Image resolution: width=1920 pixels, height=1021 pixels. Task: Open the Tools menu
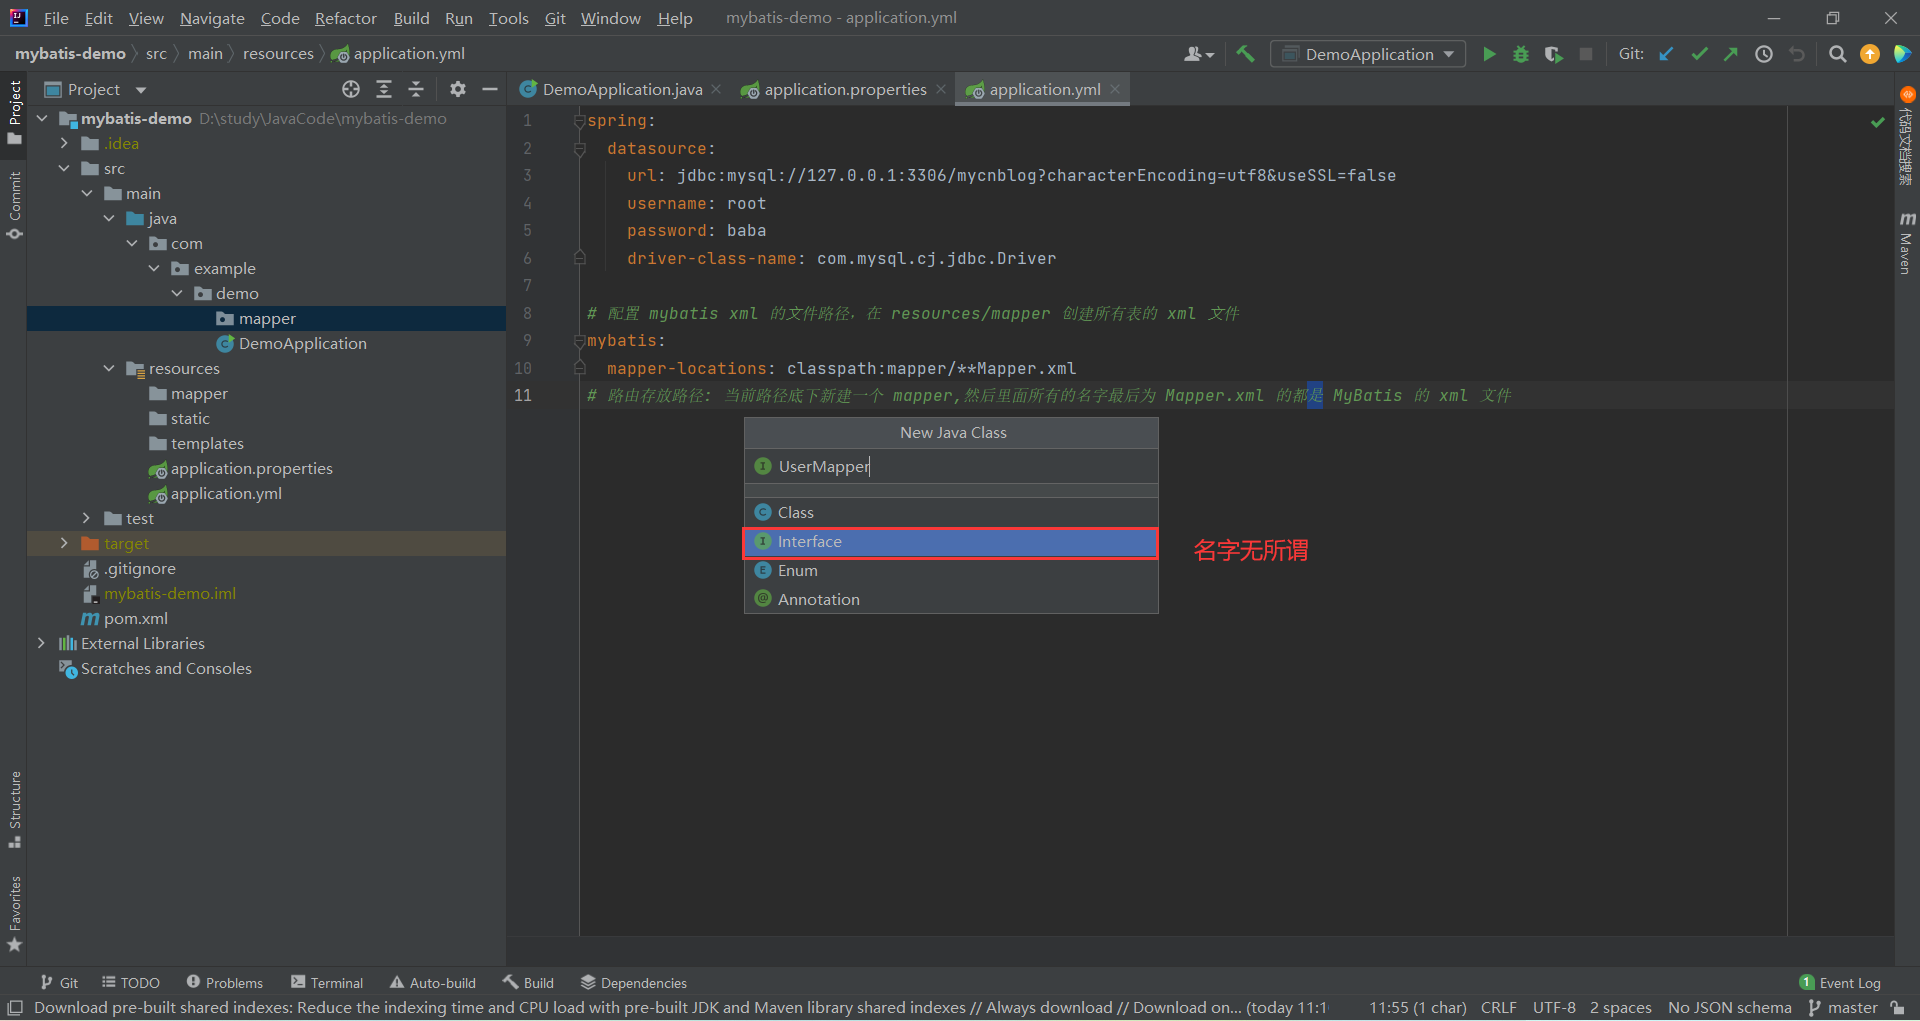pos(508,18)
